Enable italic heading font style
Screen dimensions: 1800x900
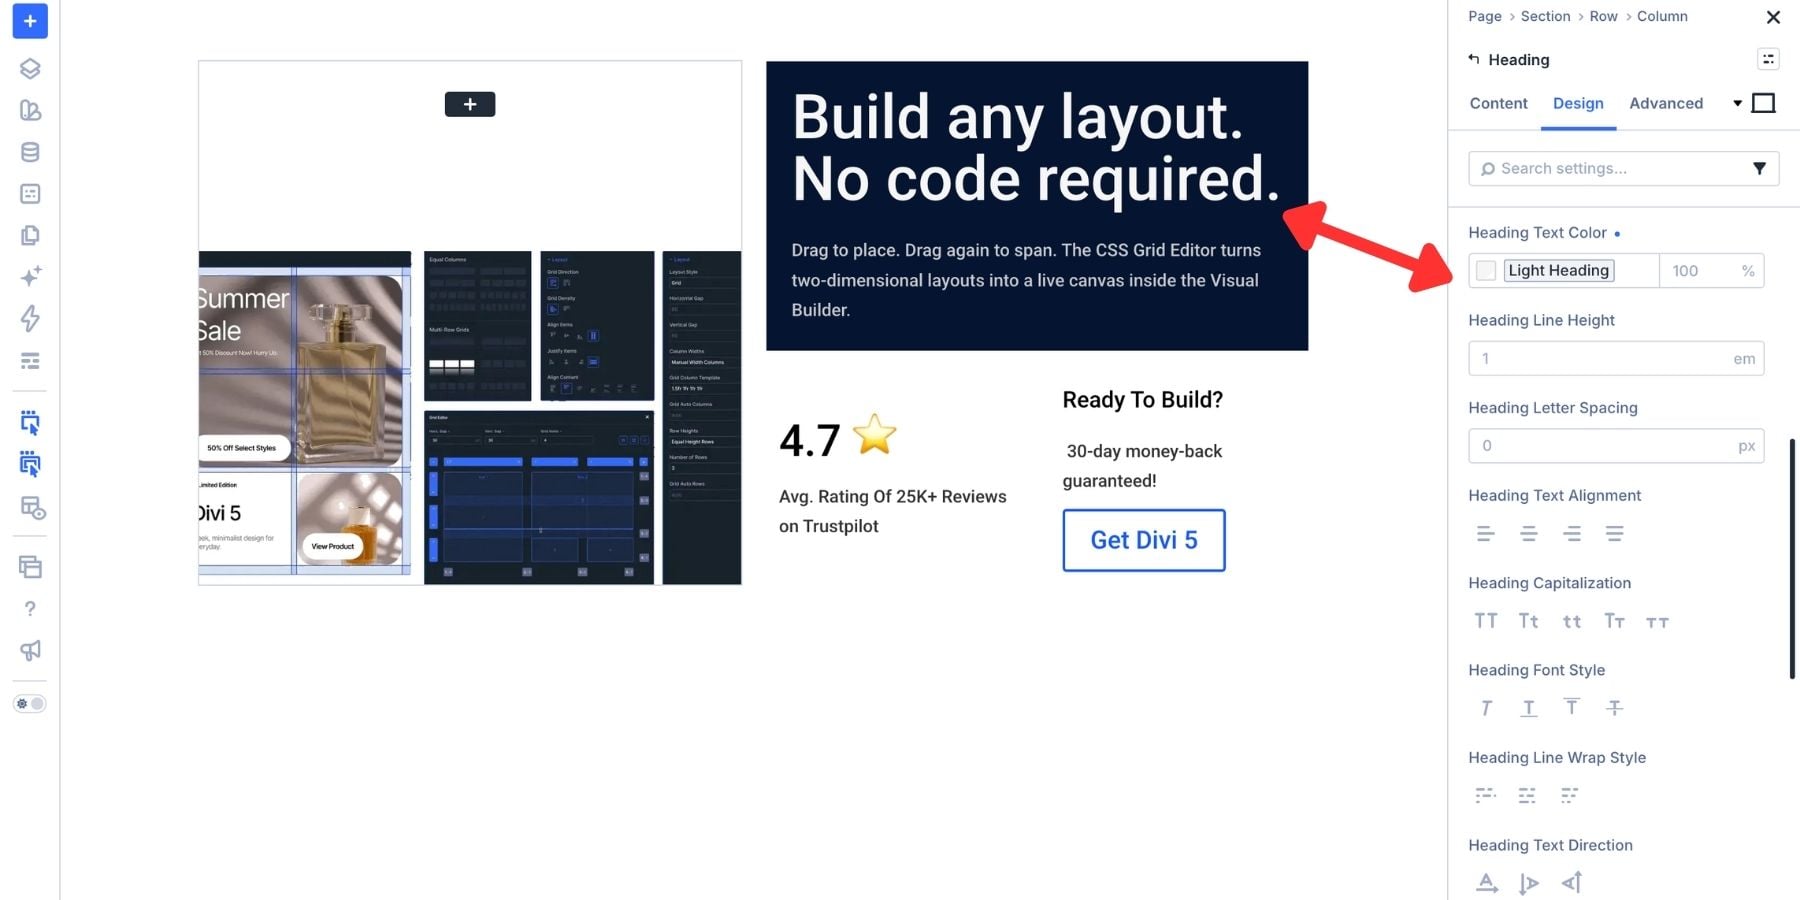[x=1486, y=708]
